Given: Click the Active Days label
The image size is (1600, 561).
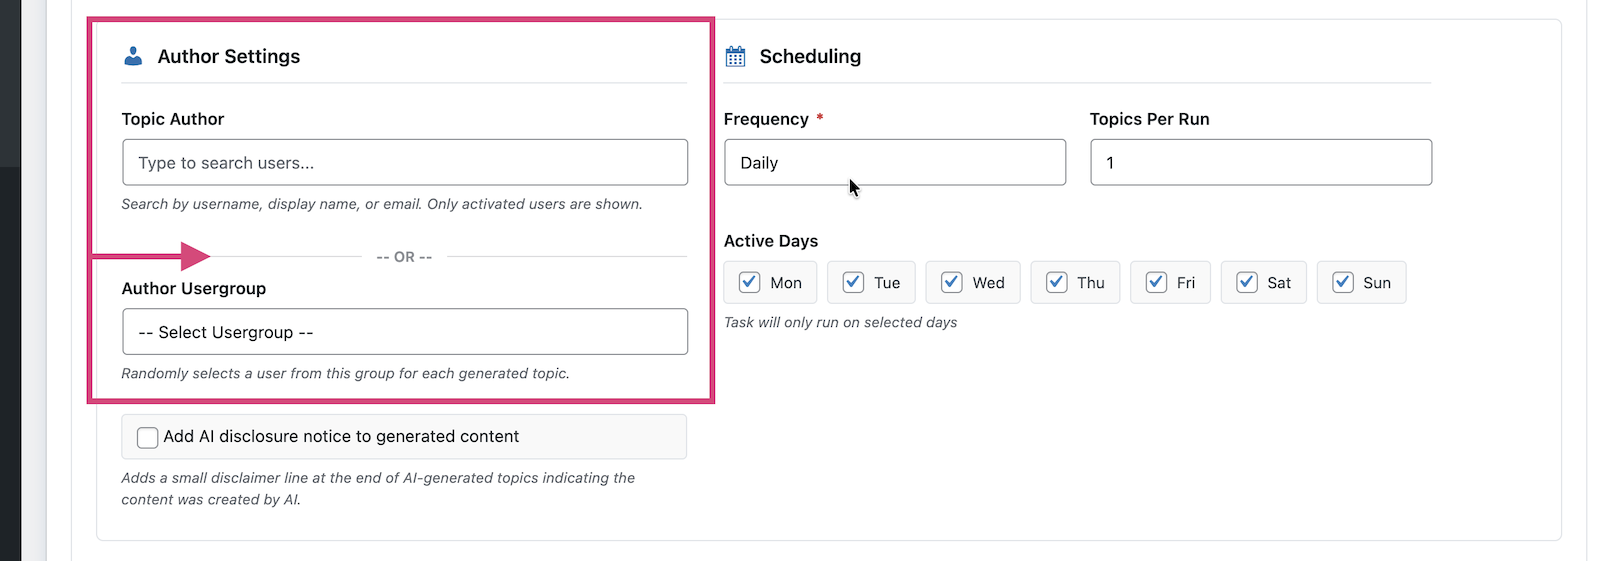Looking at the screenshot, I should click(770, 241).
